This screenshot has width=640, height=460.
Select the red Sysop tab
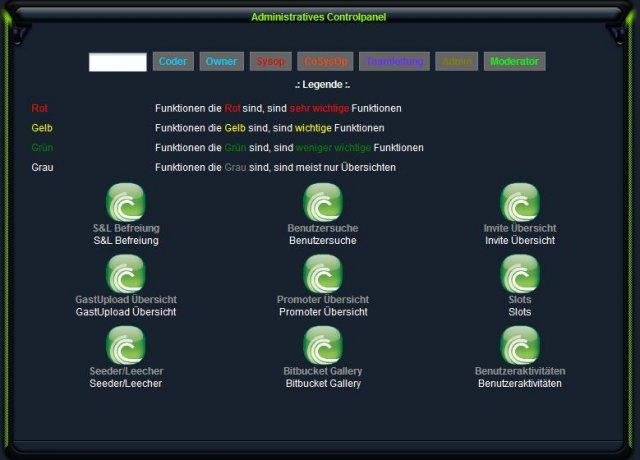click(x=271, y=62)
